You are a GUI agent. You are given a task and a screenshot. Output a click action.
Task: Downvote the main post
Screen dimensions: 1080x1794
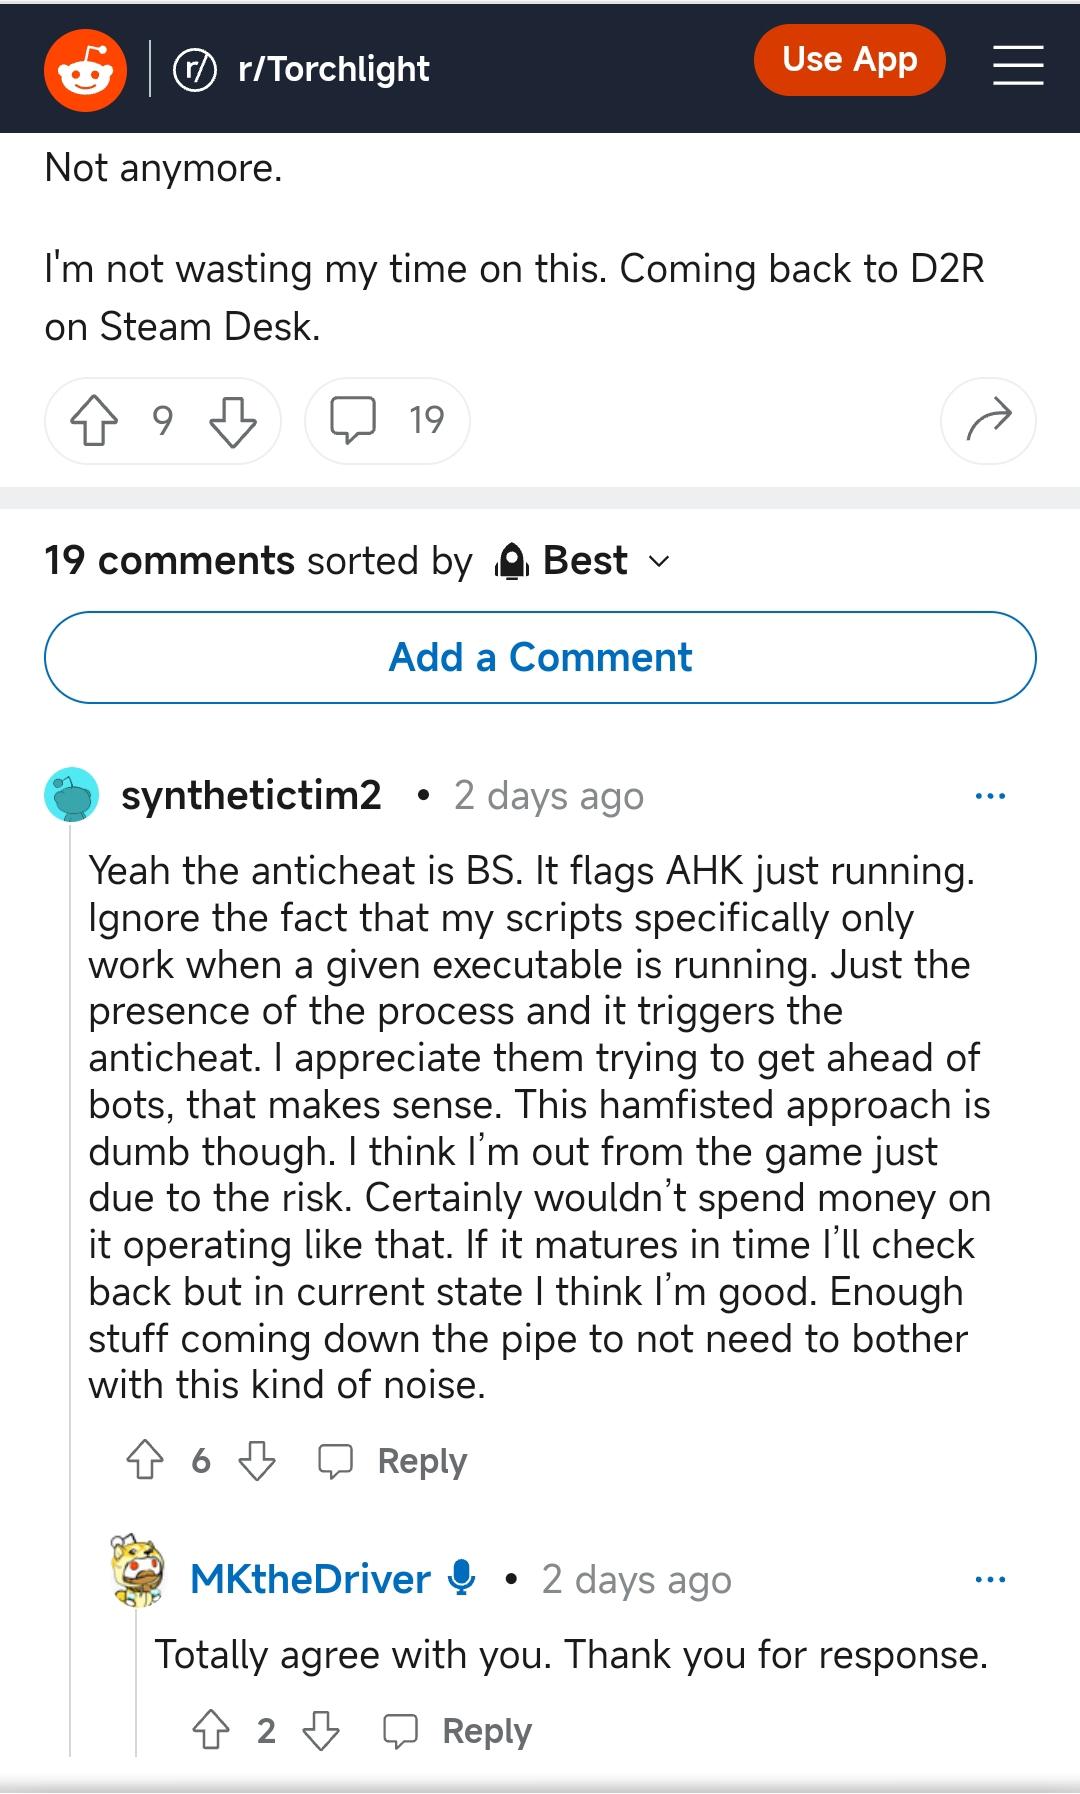coord(232,421)
